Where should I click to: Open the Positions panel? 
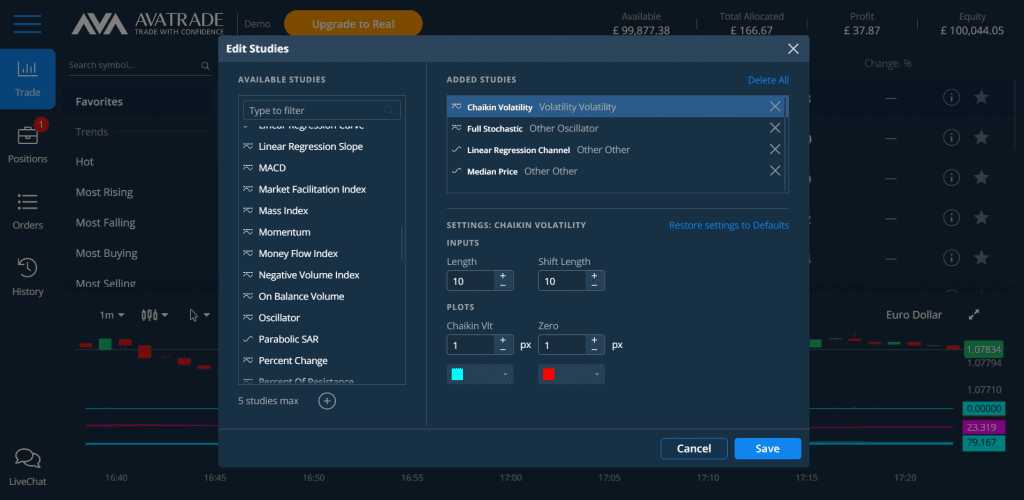(27, 142)
